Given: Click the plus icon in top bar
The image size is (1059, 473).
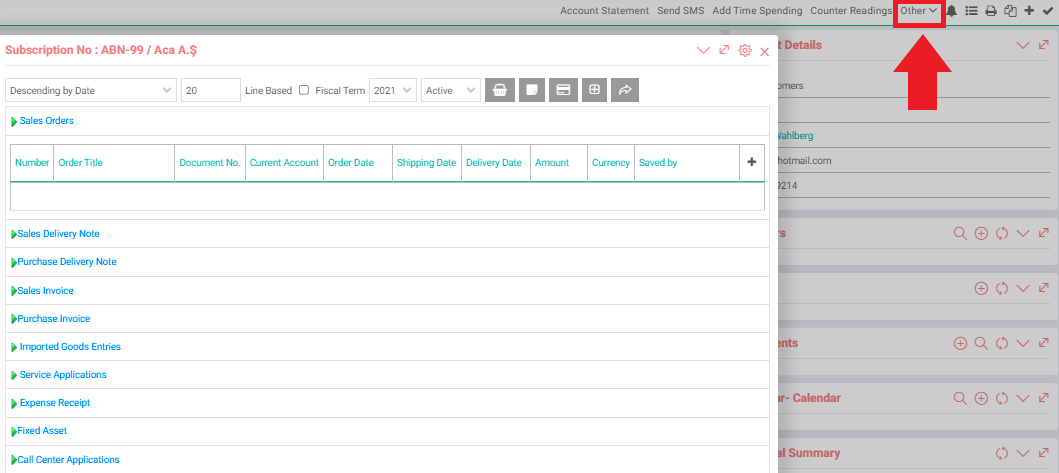Looking at the screenshot, I should click(1029, 11).
